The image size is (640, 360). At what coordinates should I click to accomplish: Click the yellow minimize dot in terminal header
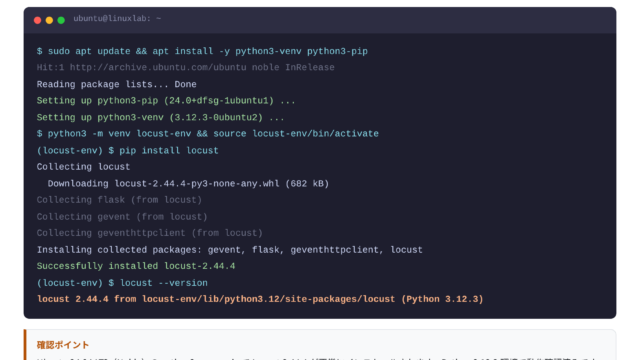coord(49,20)
